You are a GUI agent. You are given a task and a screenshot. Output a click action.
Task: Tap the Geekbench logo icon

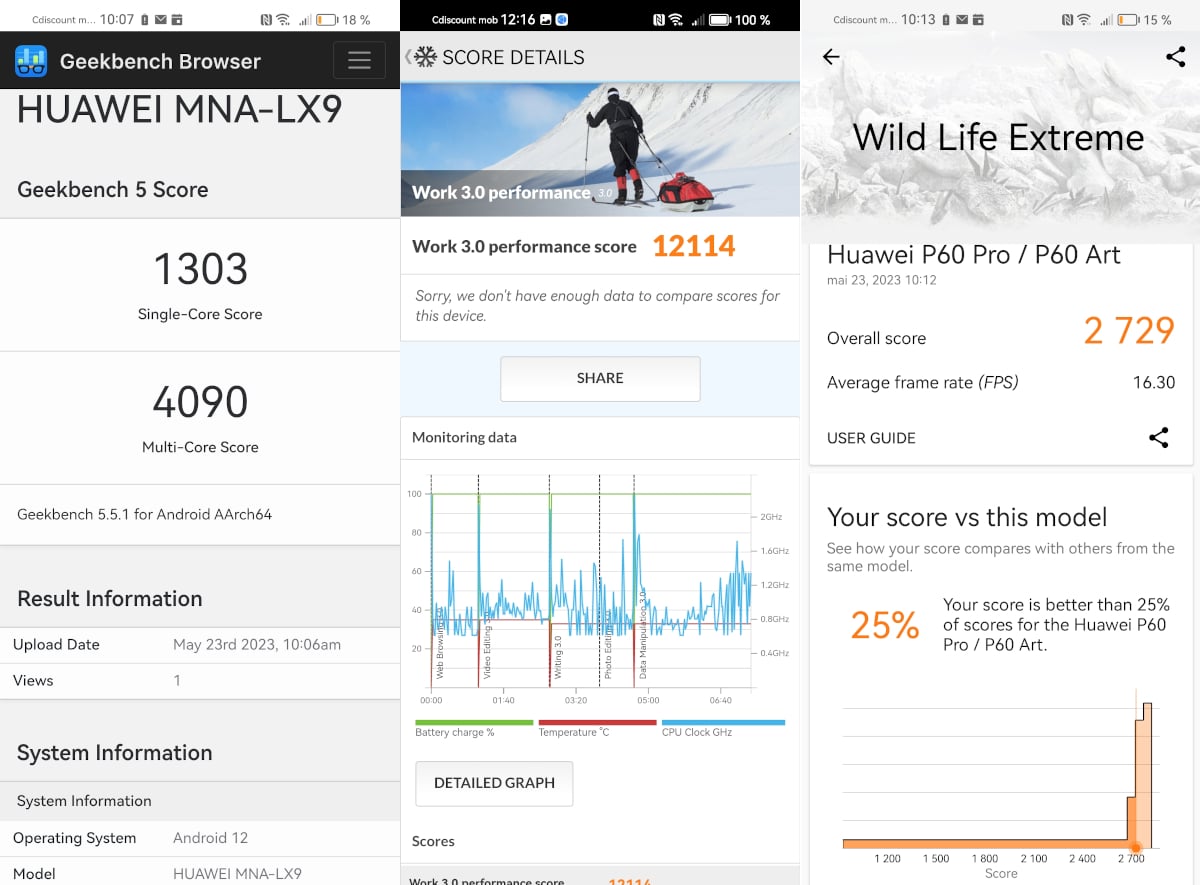pyautogui.click(x=31, y=61)
